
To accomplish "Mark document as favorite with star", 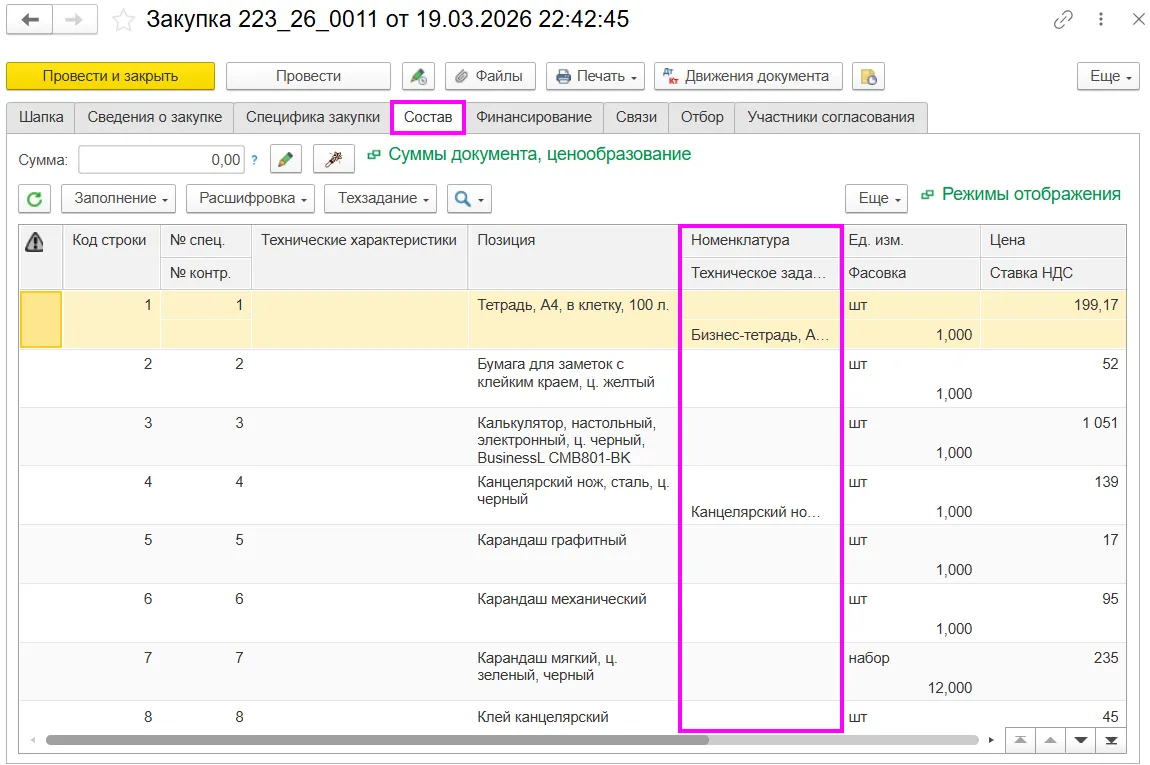I will click(123, 20).
